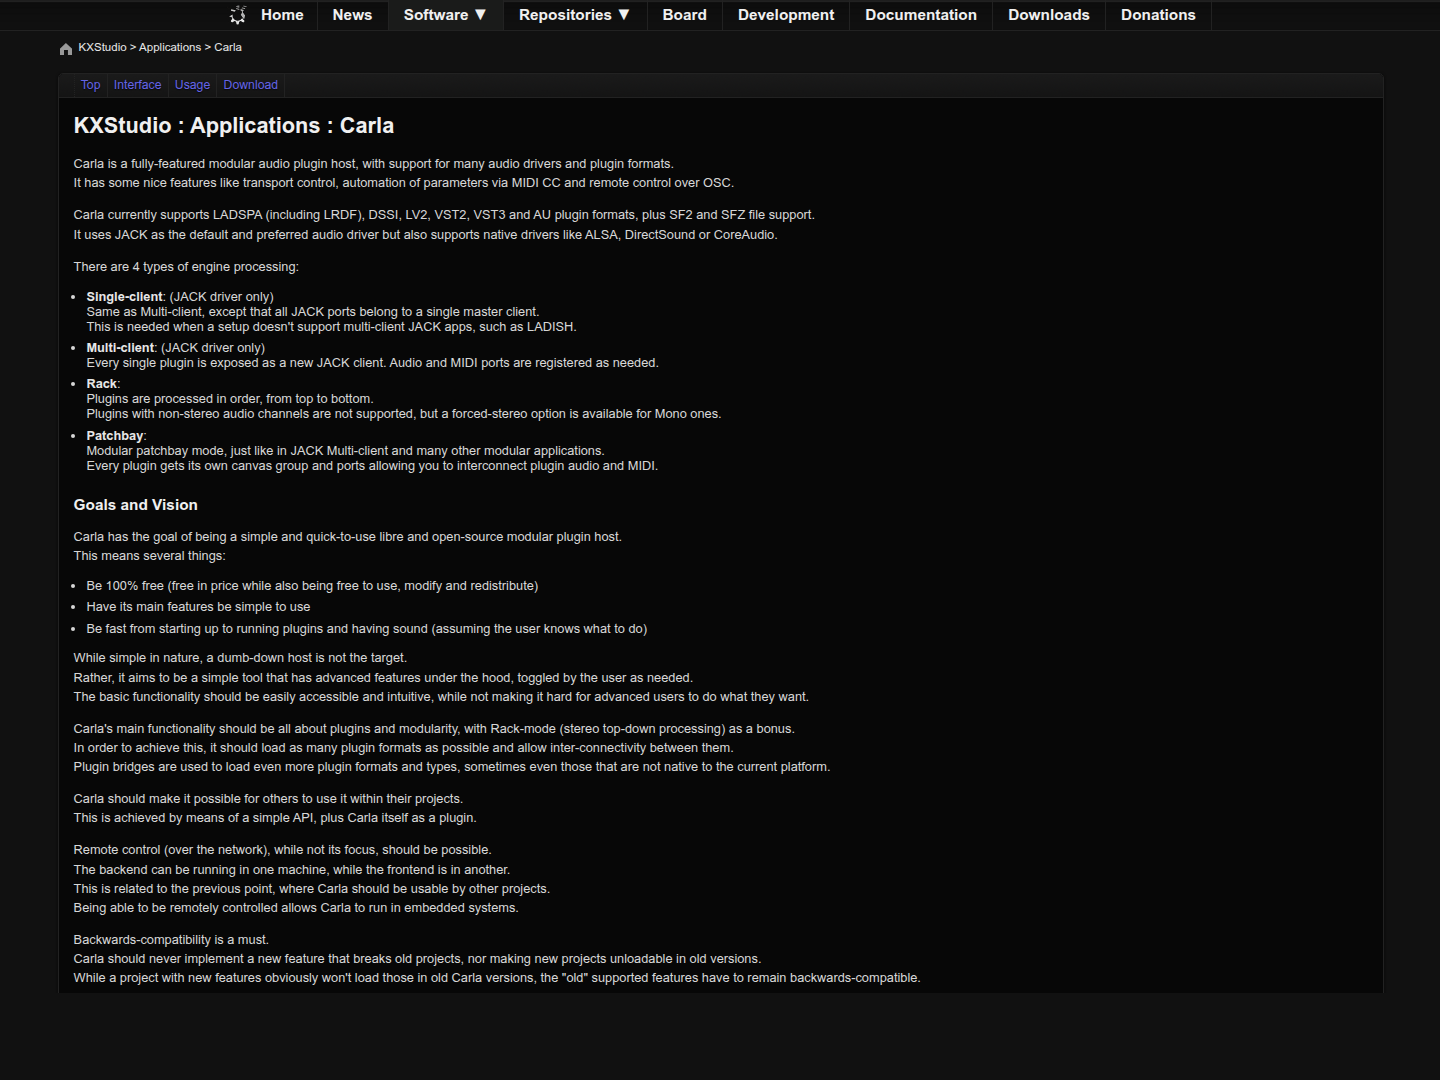Follow the Applications breadcrumb link

170,47
